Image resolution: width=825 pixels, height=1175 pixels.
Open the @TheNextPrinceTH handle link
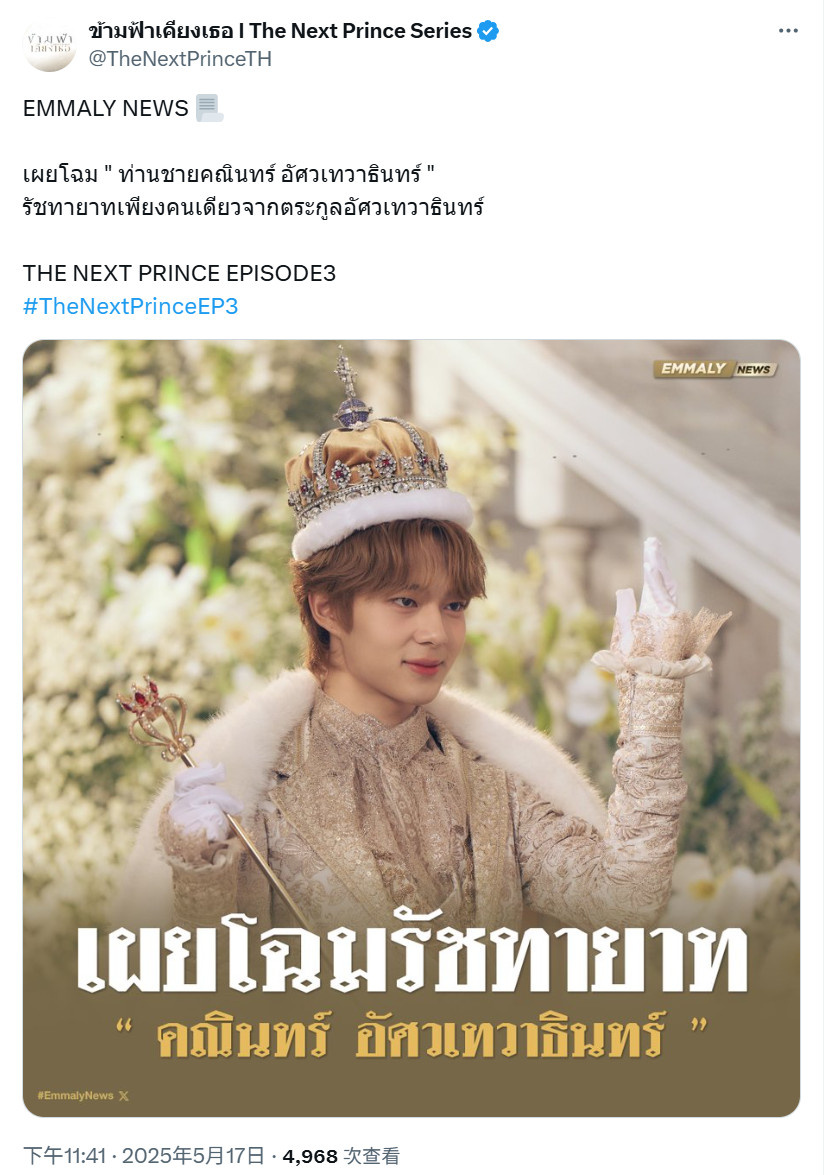point(180,59)
